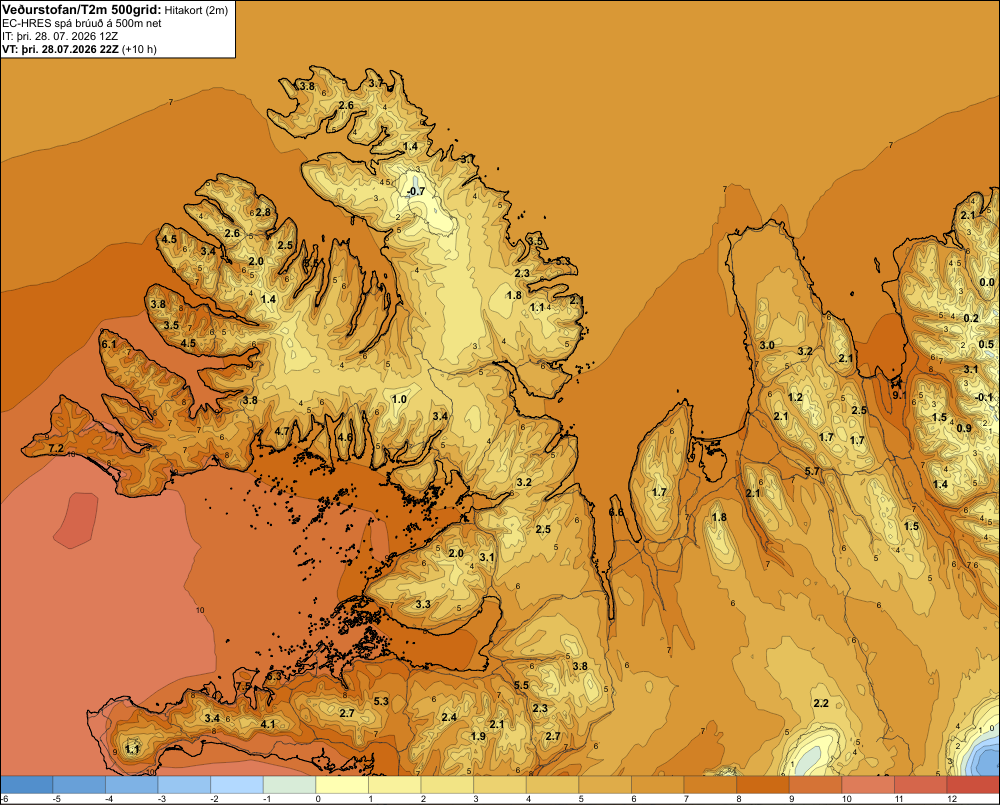Screen dimensions: 1000x805
Task: Click the '0.2' temperature value
Action: tap(971, 318)
